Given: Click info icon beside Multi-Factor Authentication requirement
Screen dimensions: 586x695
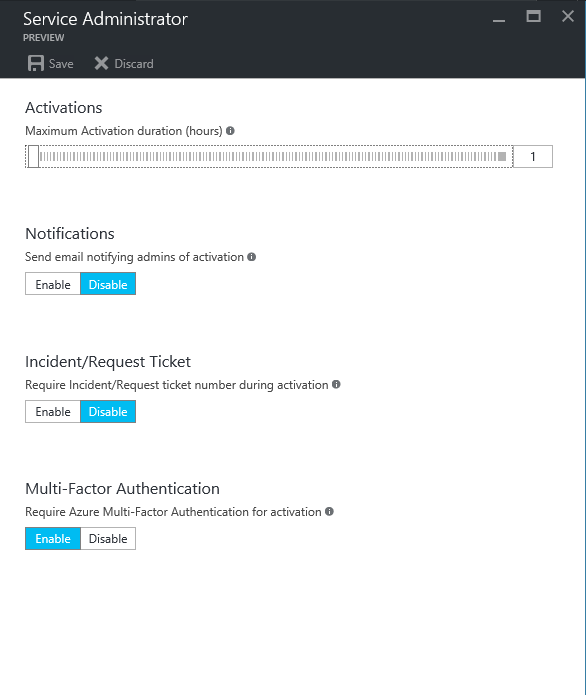Looking at the screenshot, I should (x=329, y=511).
